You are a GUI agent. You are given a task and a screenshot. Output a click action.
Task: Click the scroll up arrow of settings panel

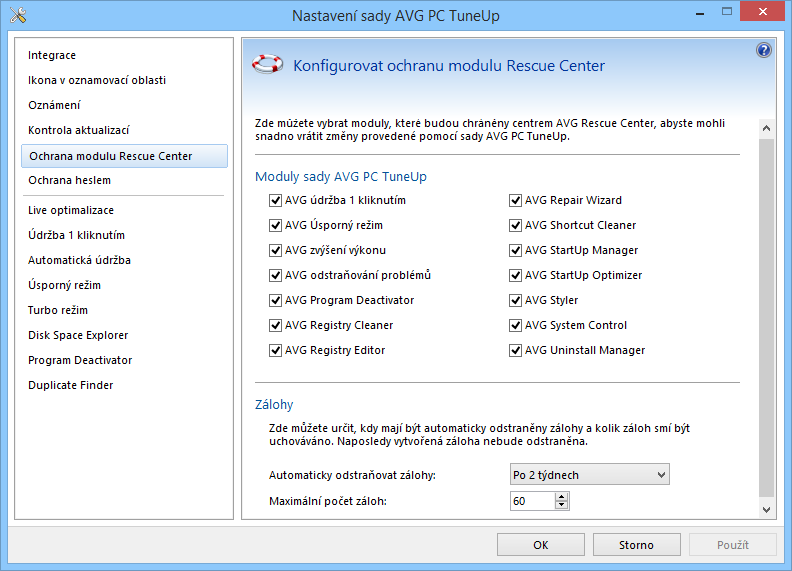(766, 128)
